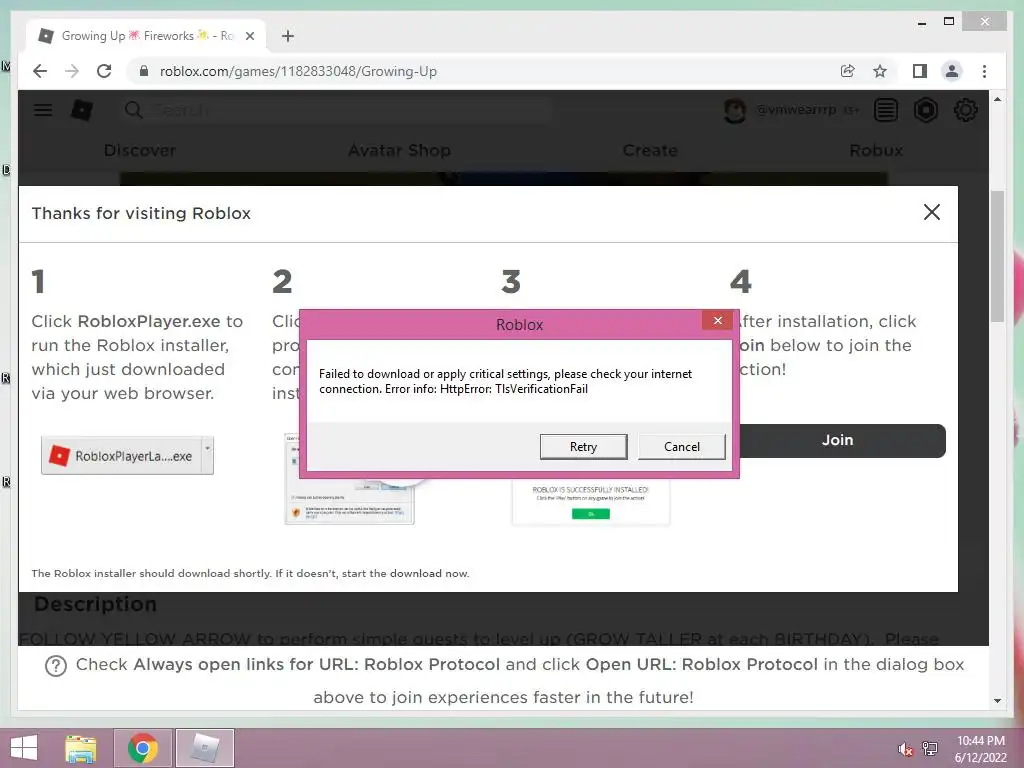Click the Roblox logo home icon
This screenshot has height=768, width=1024.
coord(82,110)
